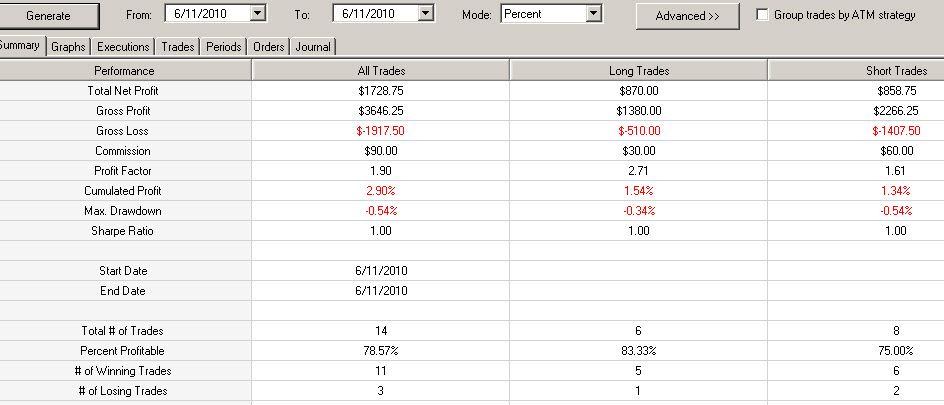
Task: Open the To date dropdown arrow
Action: coord(426,13)
